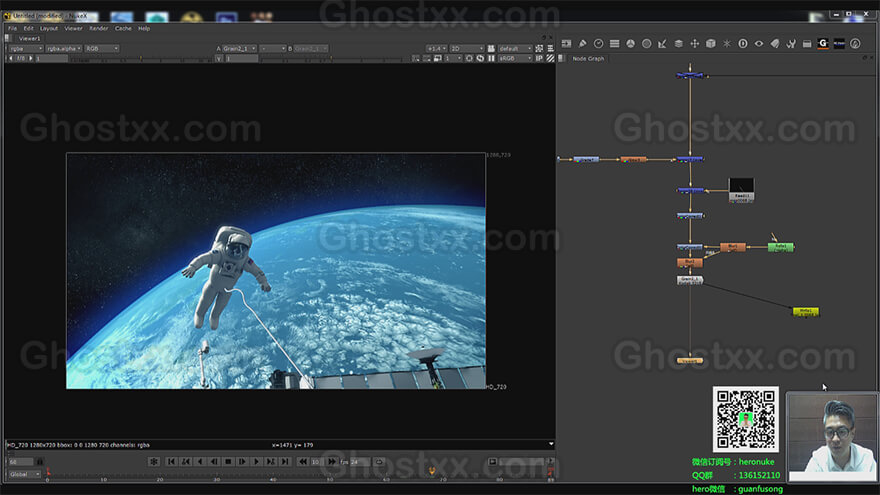Open the Edit menu
This screenshot has width=880, height=495.
coord(28,28)
